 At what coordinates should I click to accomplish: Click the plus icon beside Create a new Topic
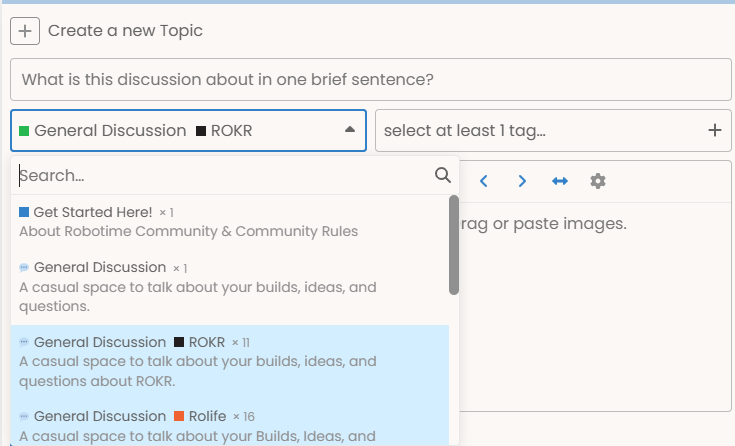point(25,31)
